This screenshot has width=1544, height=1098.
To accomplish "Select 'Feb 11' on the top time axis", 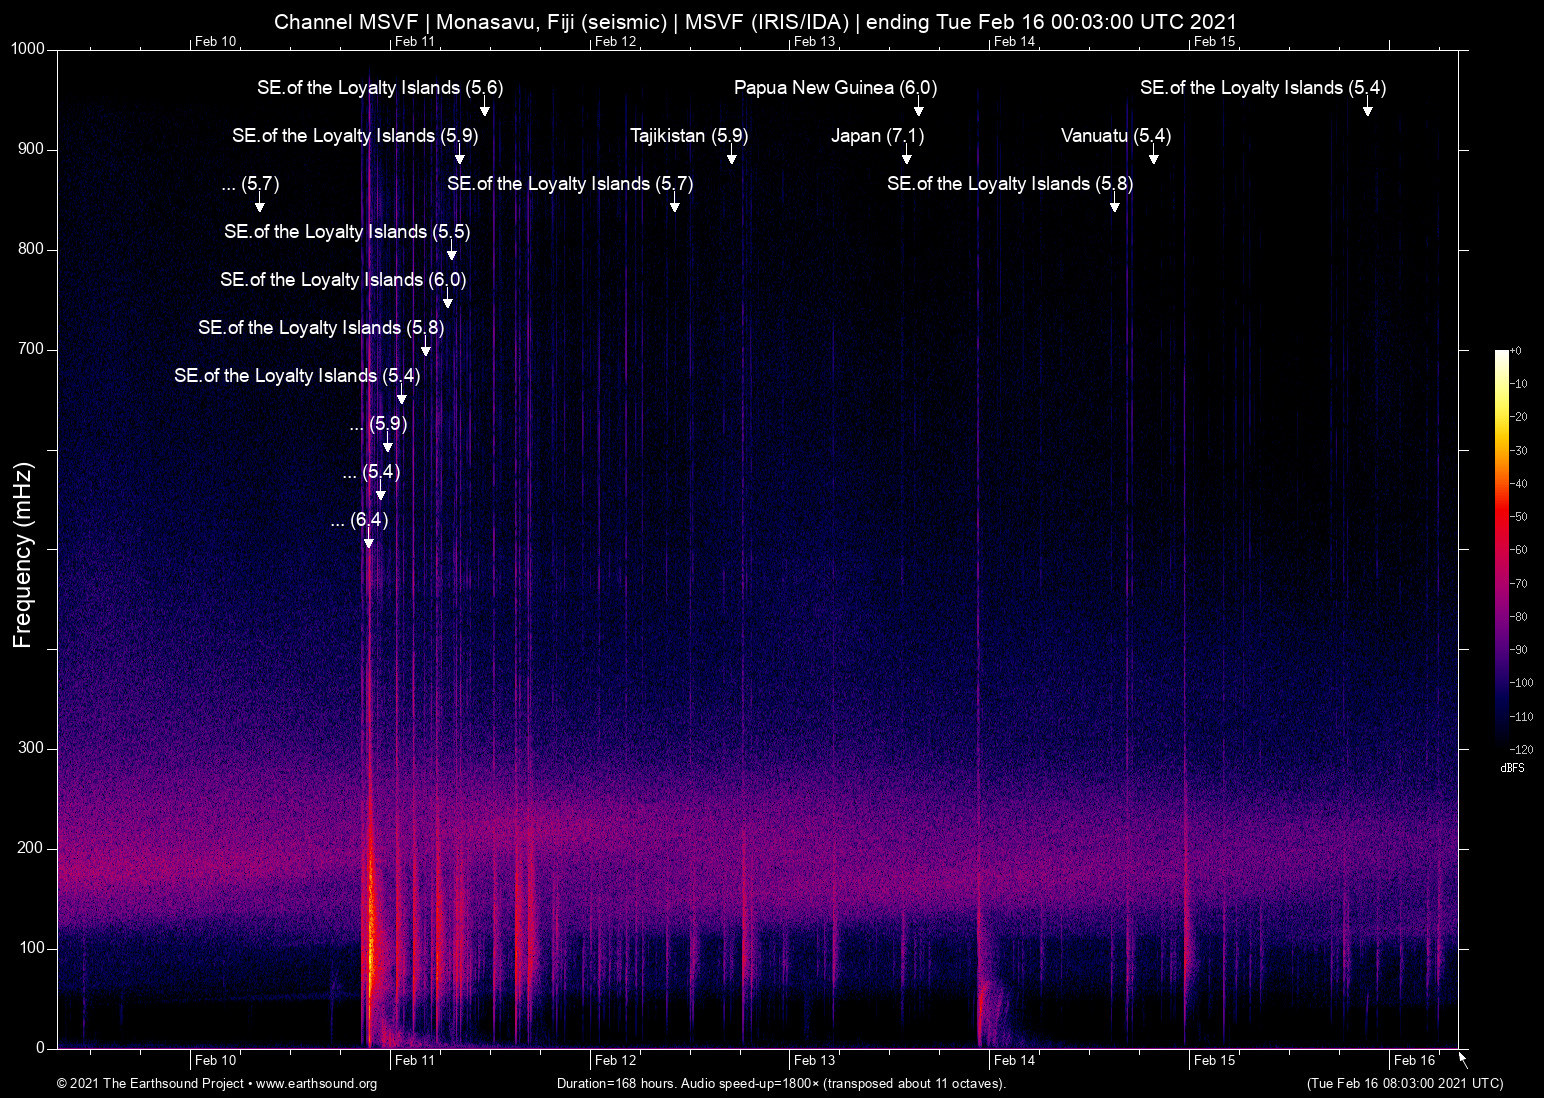I will point(415,42).
